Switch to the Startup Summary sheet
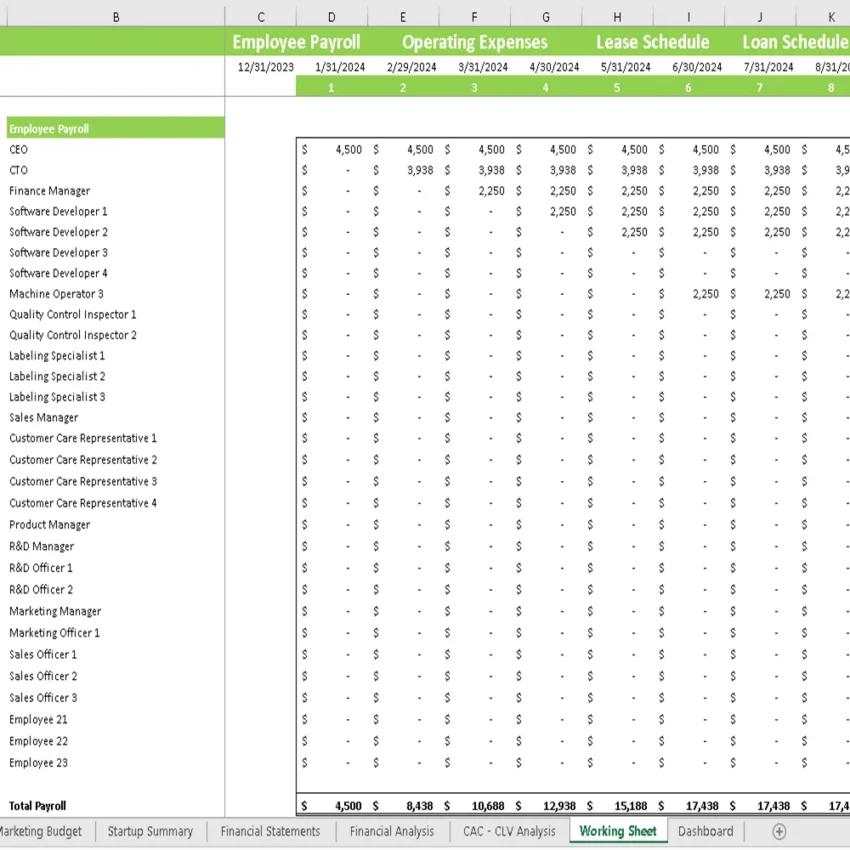This screenshot has width=850, height=850. tap(150, 831)
